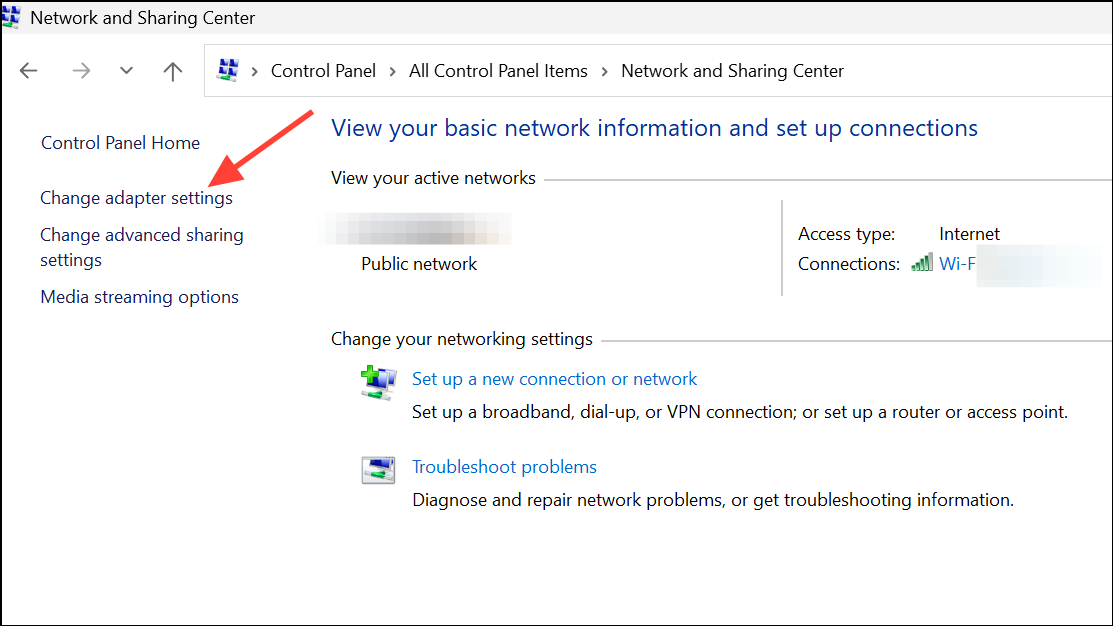Open Change adapter settings

(136, 198)
